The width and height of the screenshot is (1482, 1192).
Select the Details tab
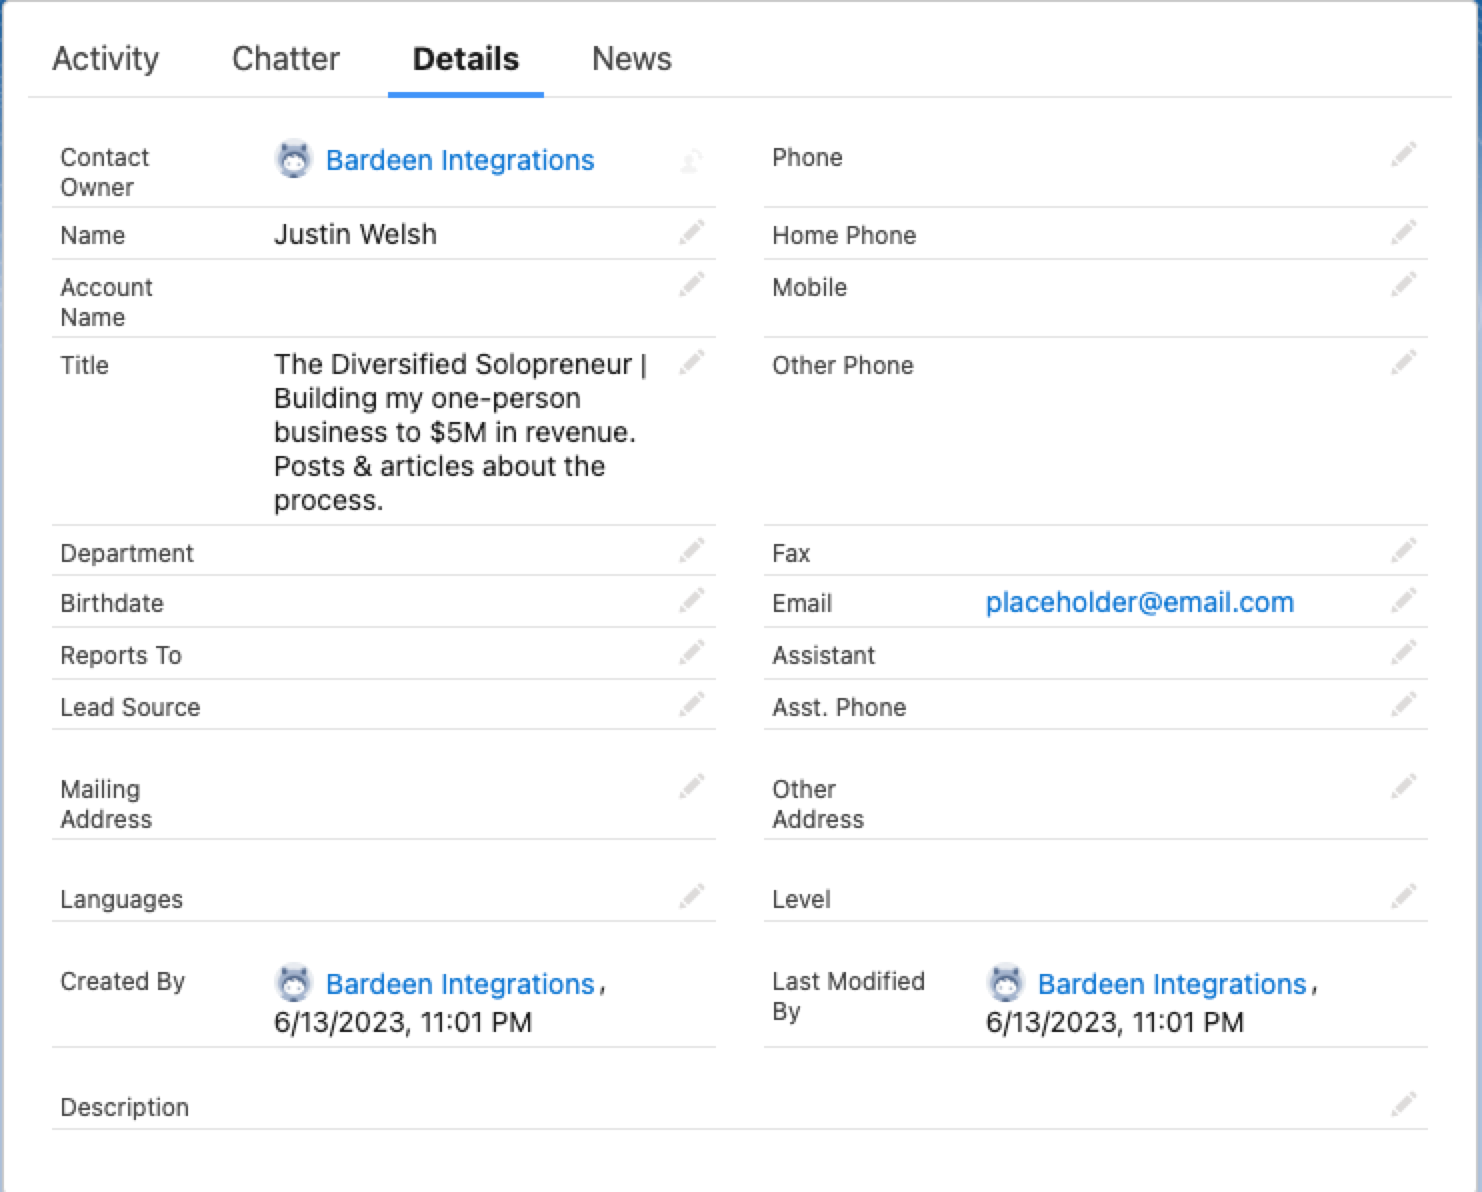466,59
